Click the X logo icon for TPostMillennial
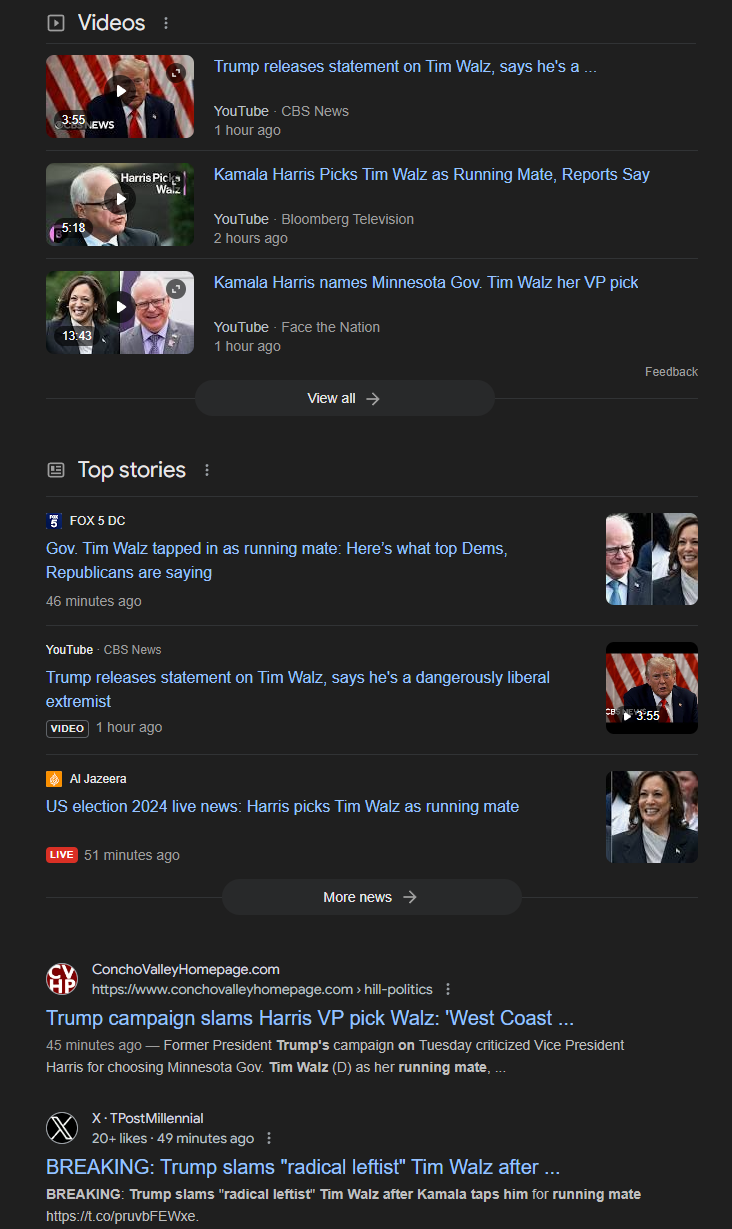732x1229 pixels. [62, 1128]
